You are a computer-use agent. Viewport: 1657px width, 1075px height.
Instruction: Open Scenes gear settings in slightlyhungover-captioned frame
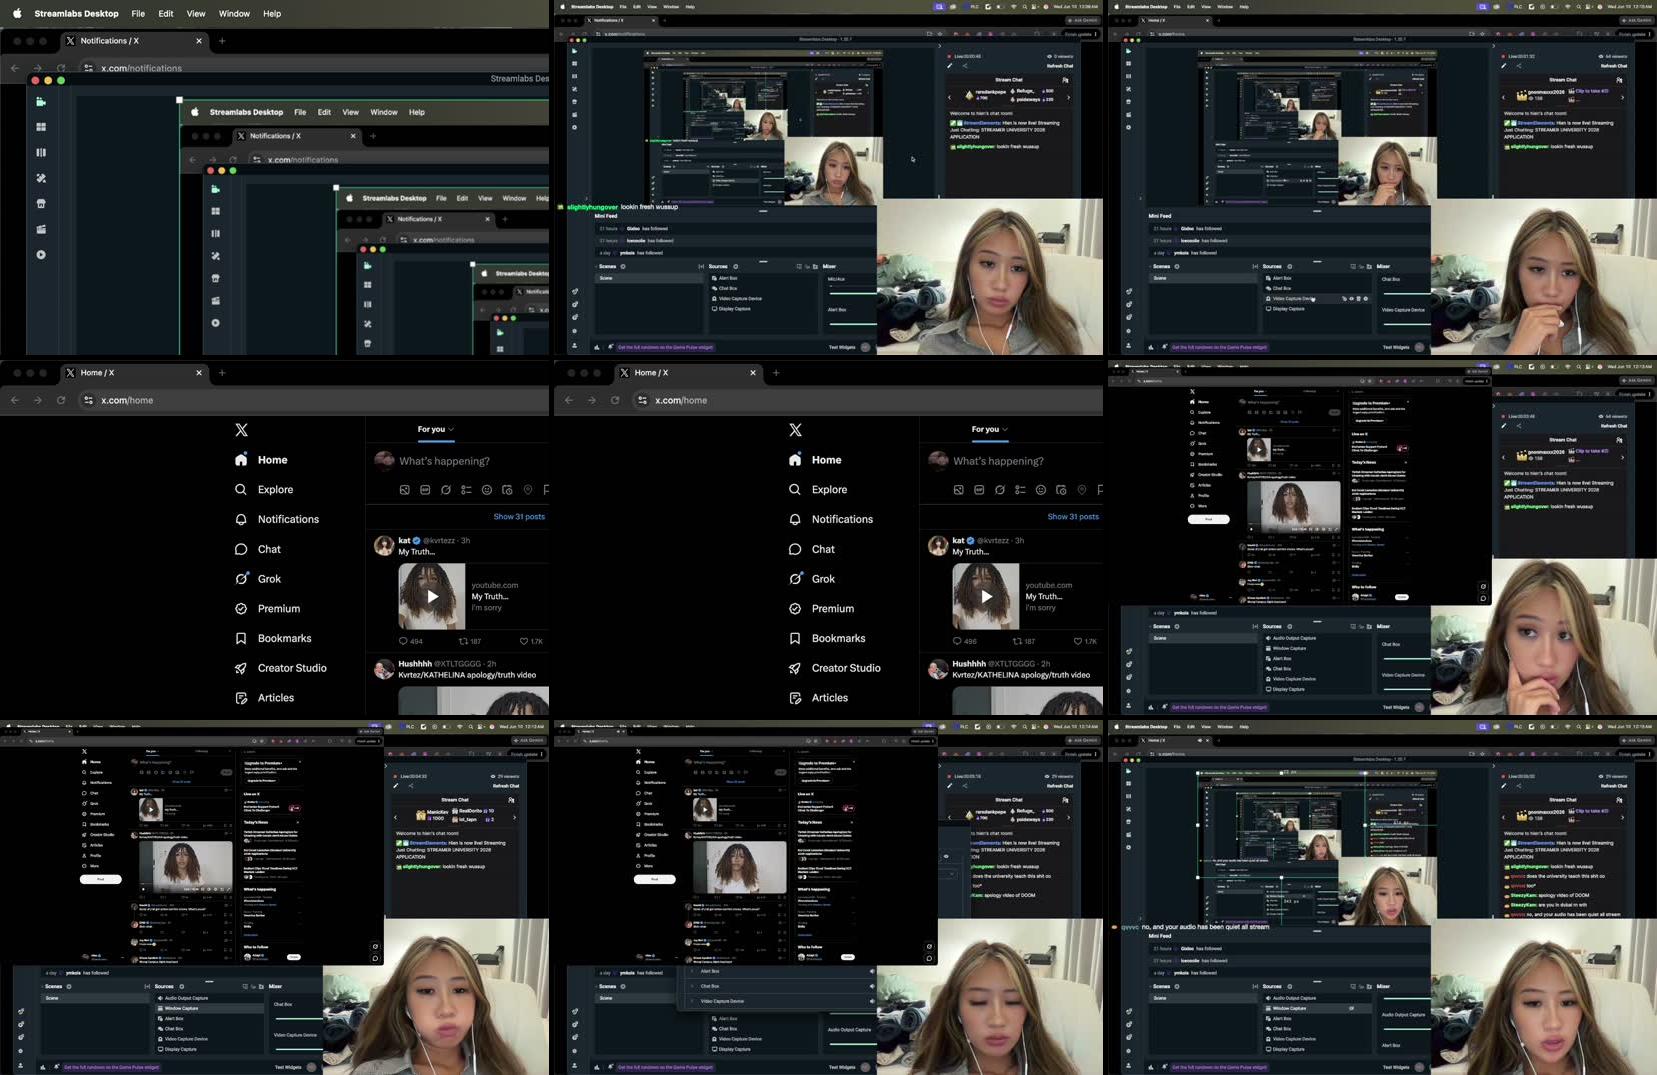click(x=623, y=266)
